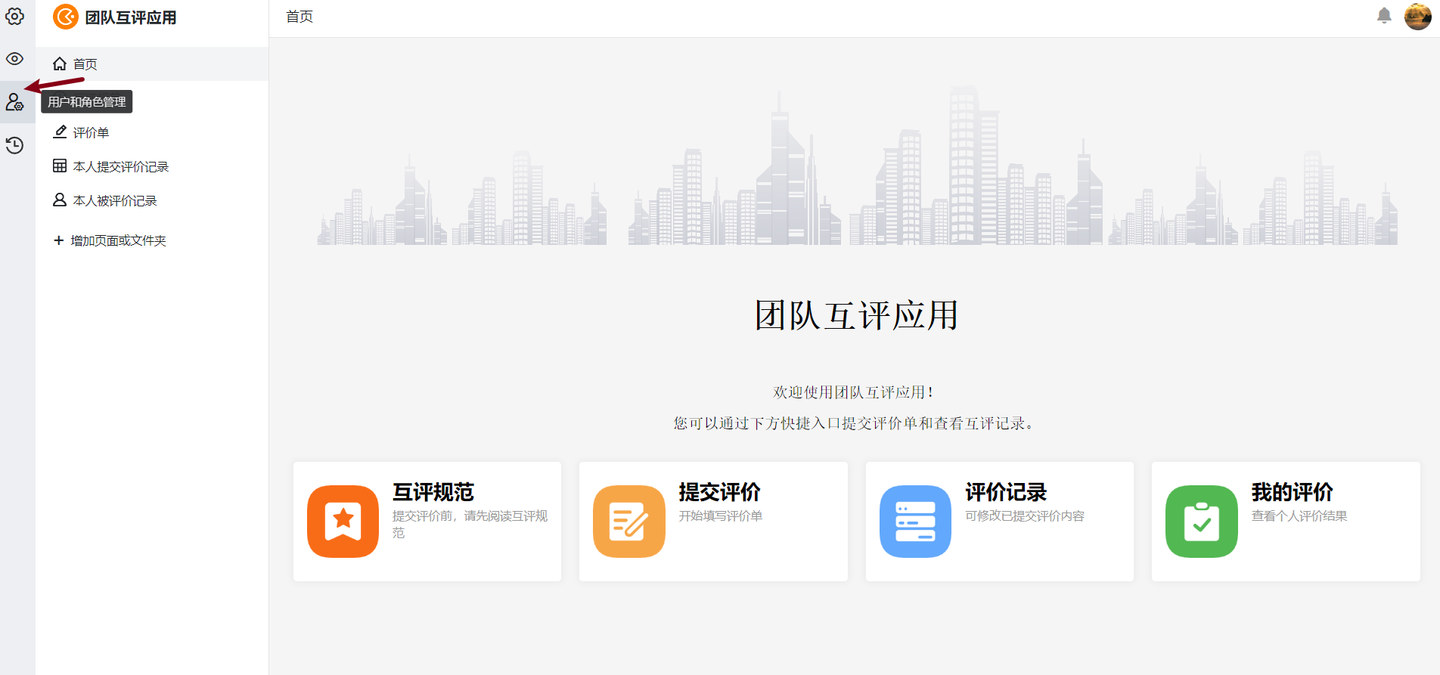Viewport: 1440px width, 675px height.
Task: Open the 提交评价 card
Action: point(713,521)
